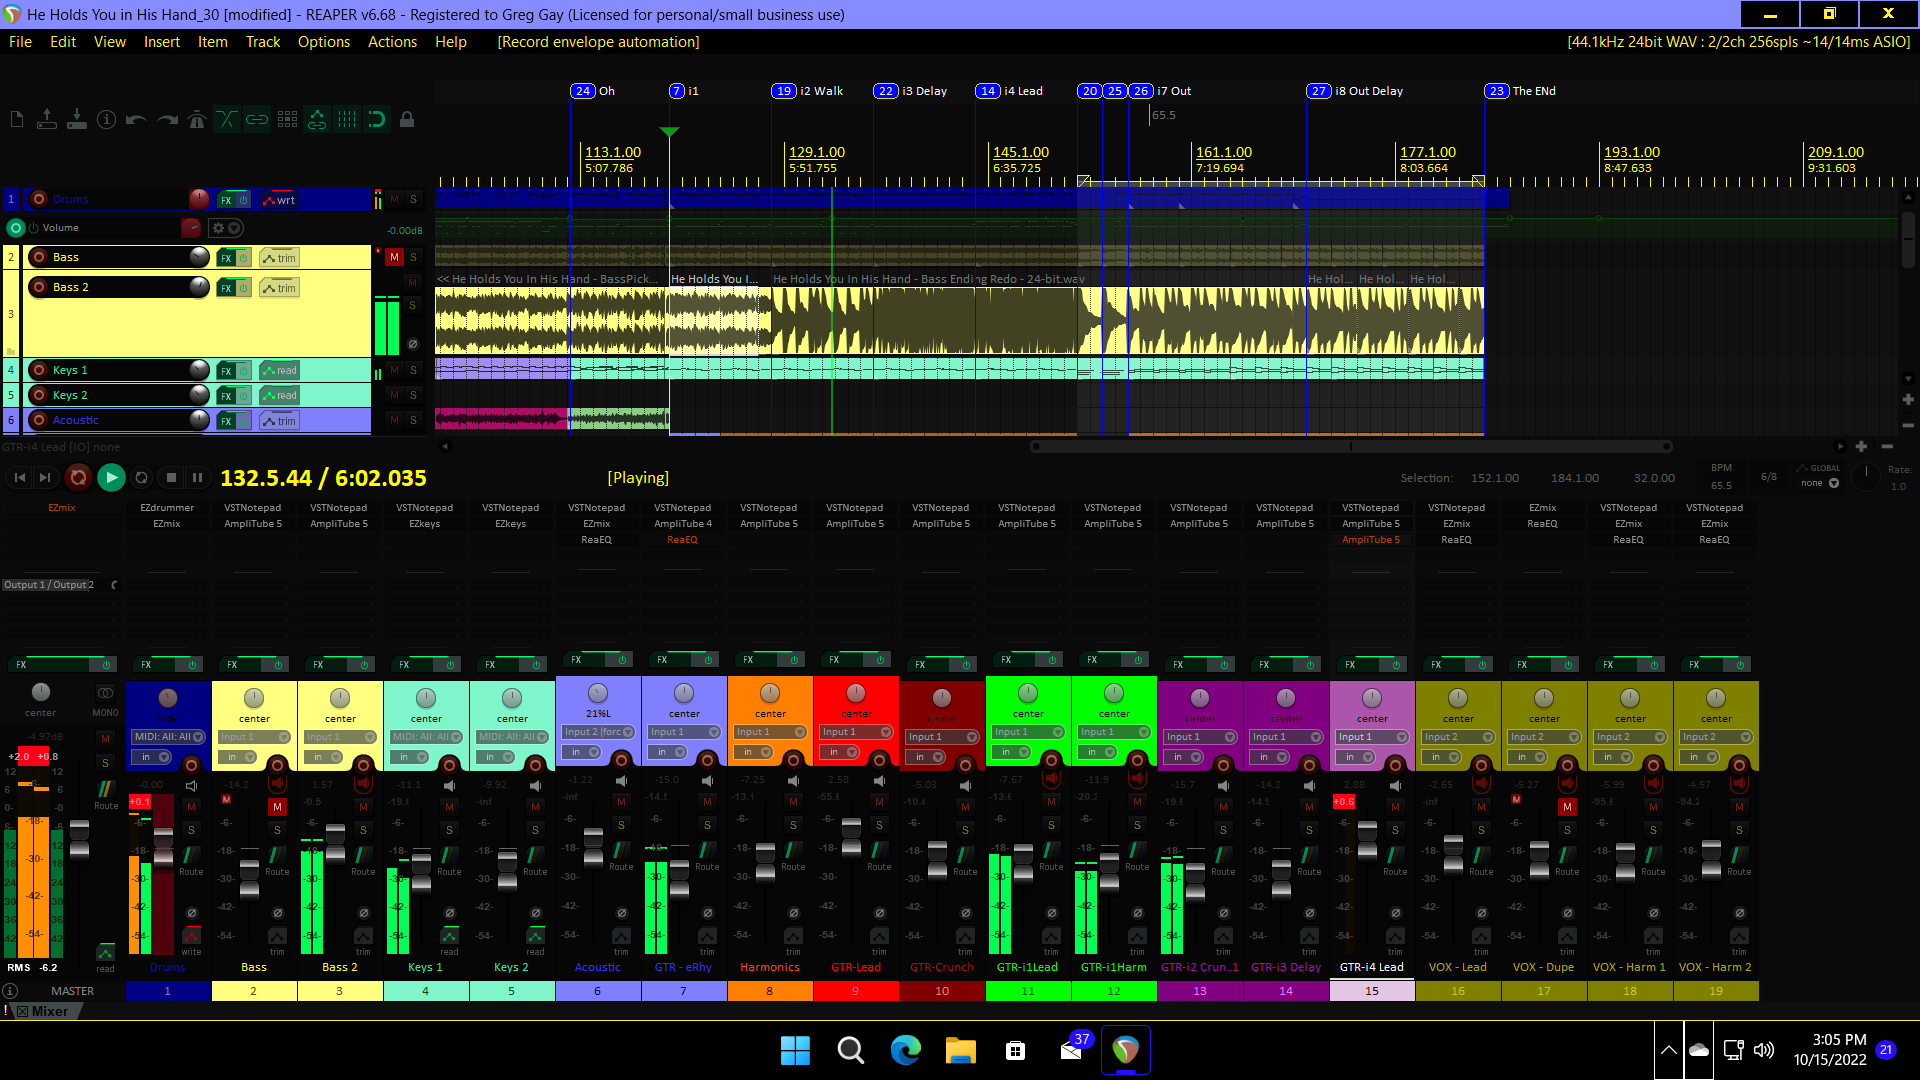Toggle the lock icon in toolbar
Viewport: 1920px width, 1080px height.
[407, 120]
